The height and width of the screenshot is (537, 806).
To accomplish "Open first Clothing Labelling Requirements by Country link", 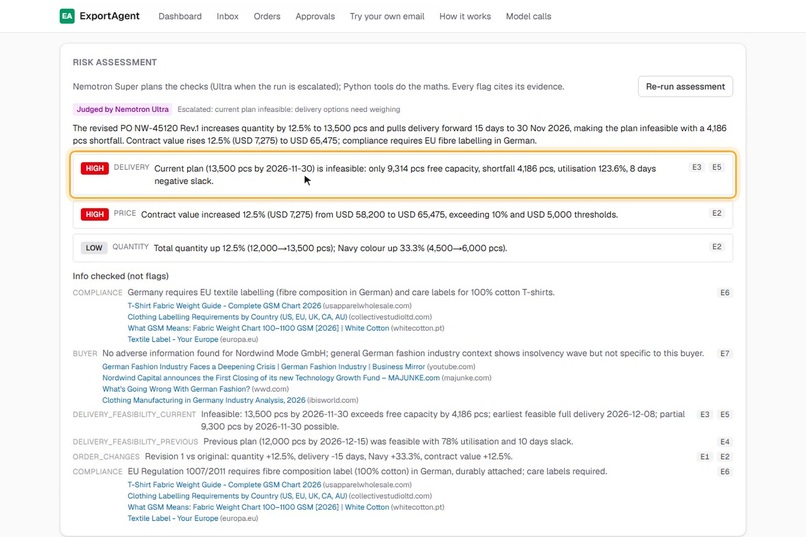I will coord(237,317).
